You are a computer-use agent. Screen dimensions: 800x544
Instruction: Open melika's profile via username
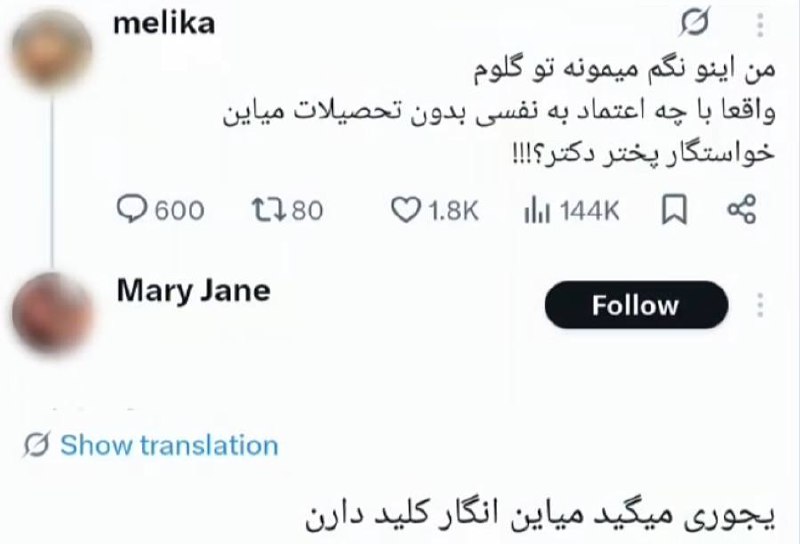(x=165, y=24)
